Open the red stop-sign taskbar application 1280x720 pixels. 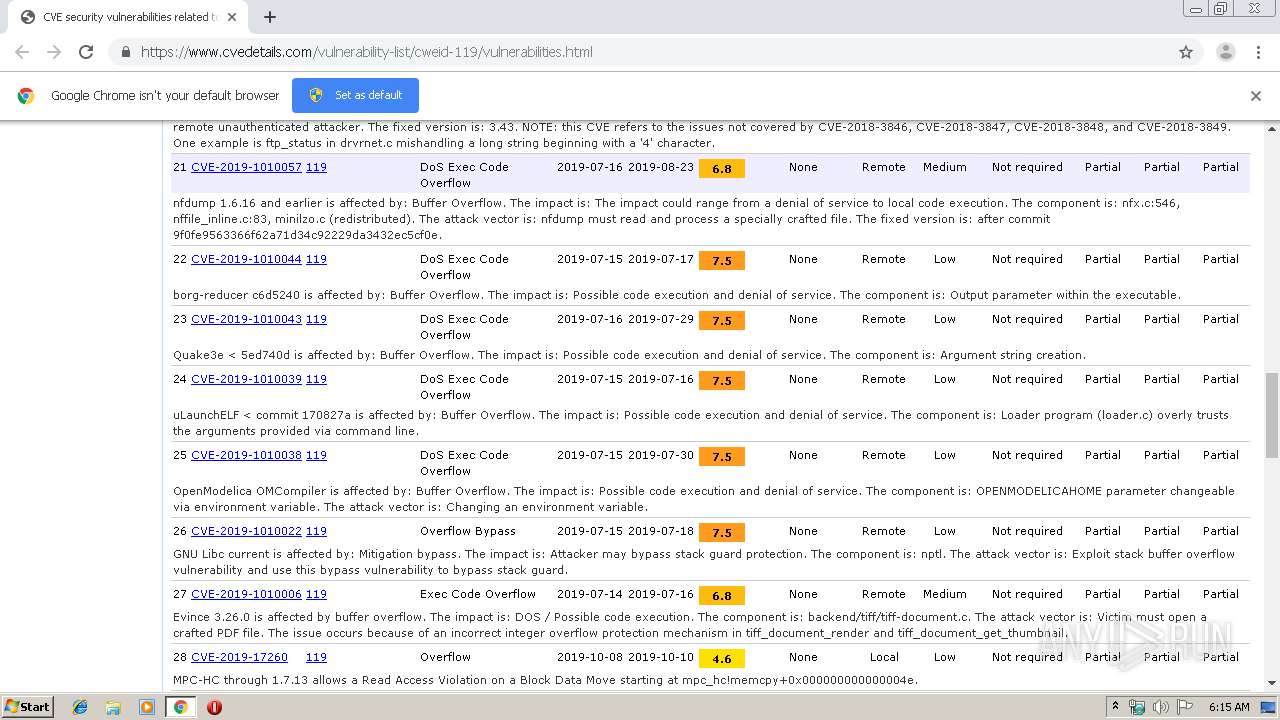coord(214,707)
